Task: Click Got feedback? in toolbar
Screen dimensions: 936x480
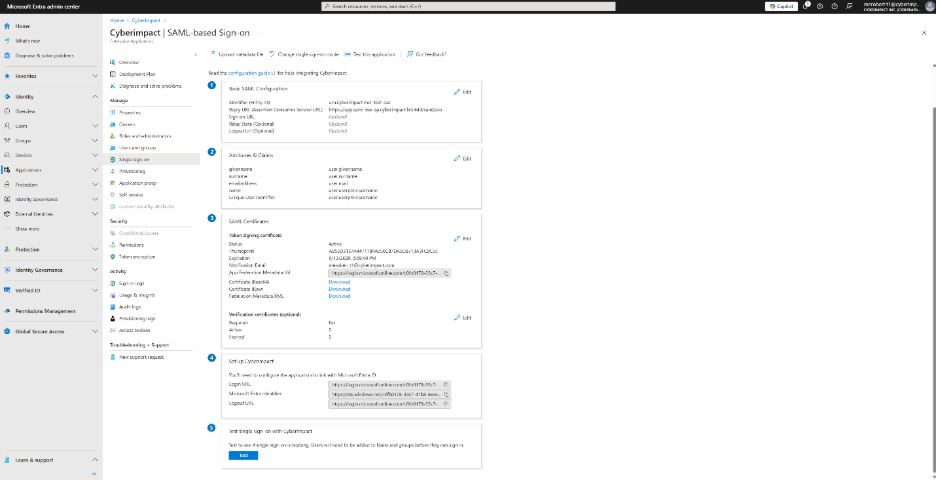Action: click(426, 54)
